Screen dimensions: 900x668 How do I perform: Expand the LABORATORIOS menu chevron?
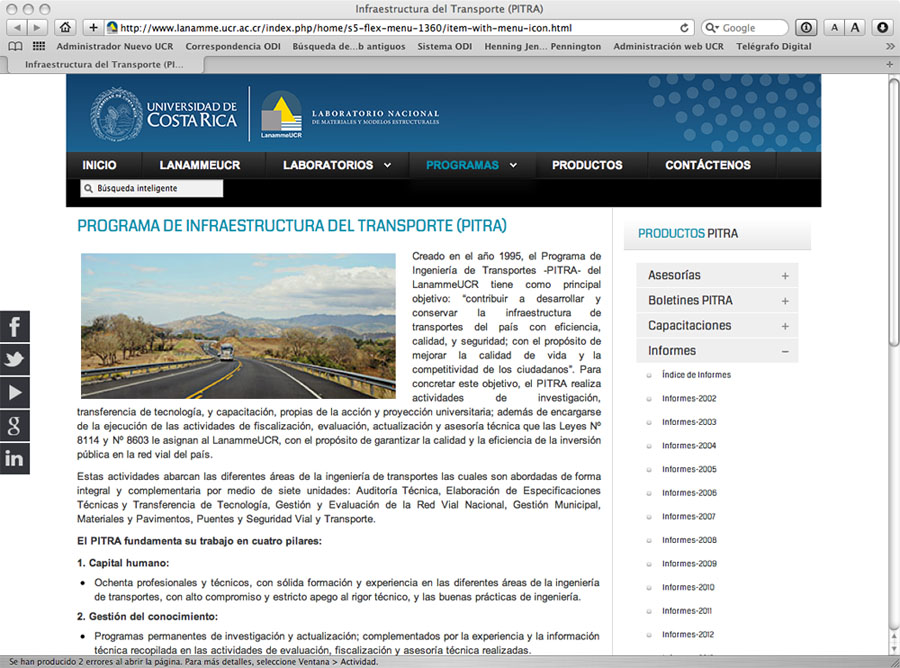[387, 165]
